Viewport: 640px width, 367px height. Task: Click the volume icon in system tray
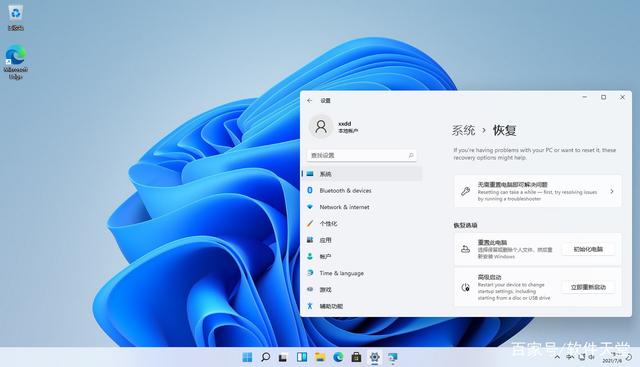point(592,357)
